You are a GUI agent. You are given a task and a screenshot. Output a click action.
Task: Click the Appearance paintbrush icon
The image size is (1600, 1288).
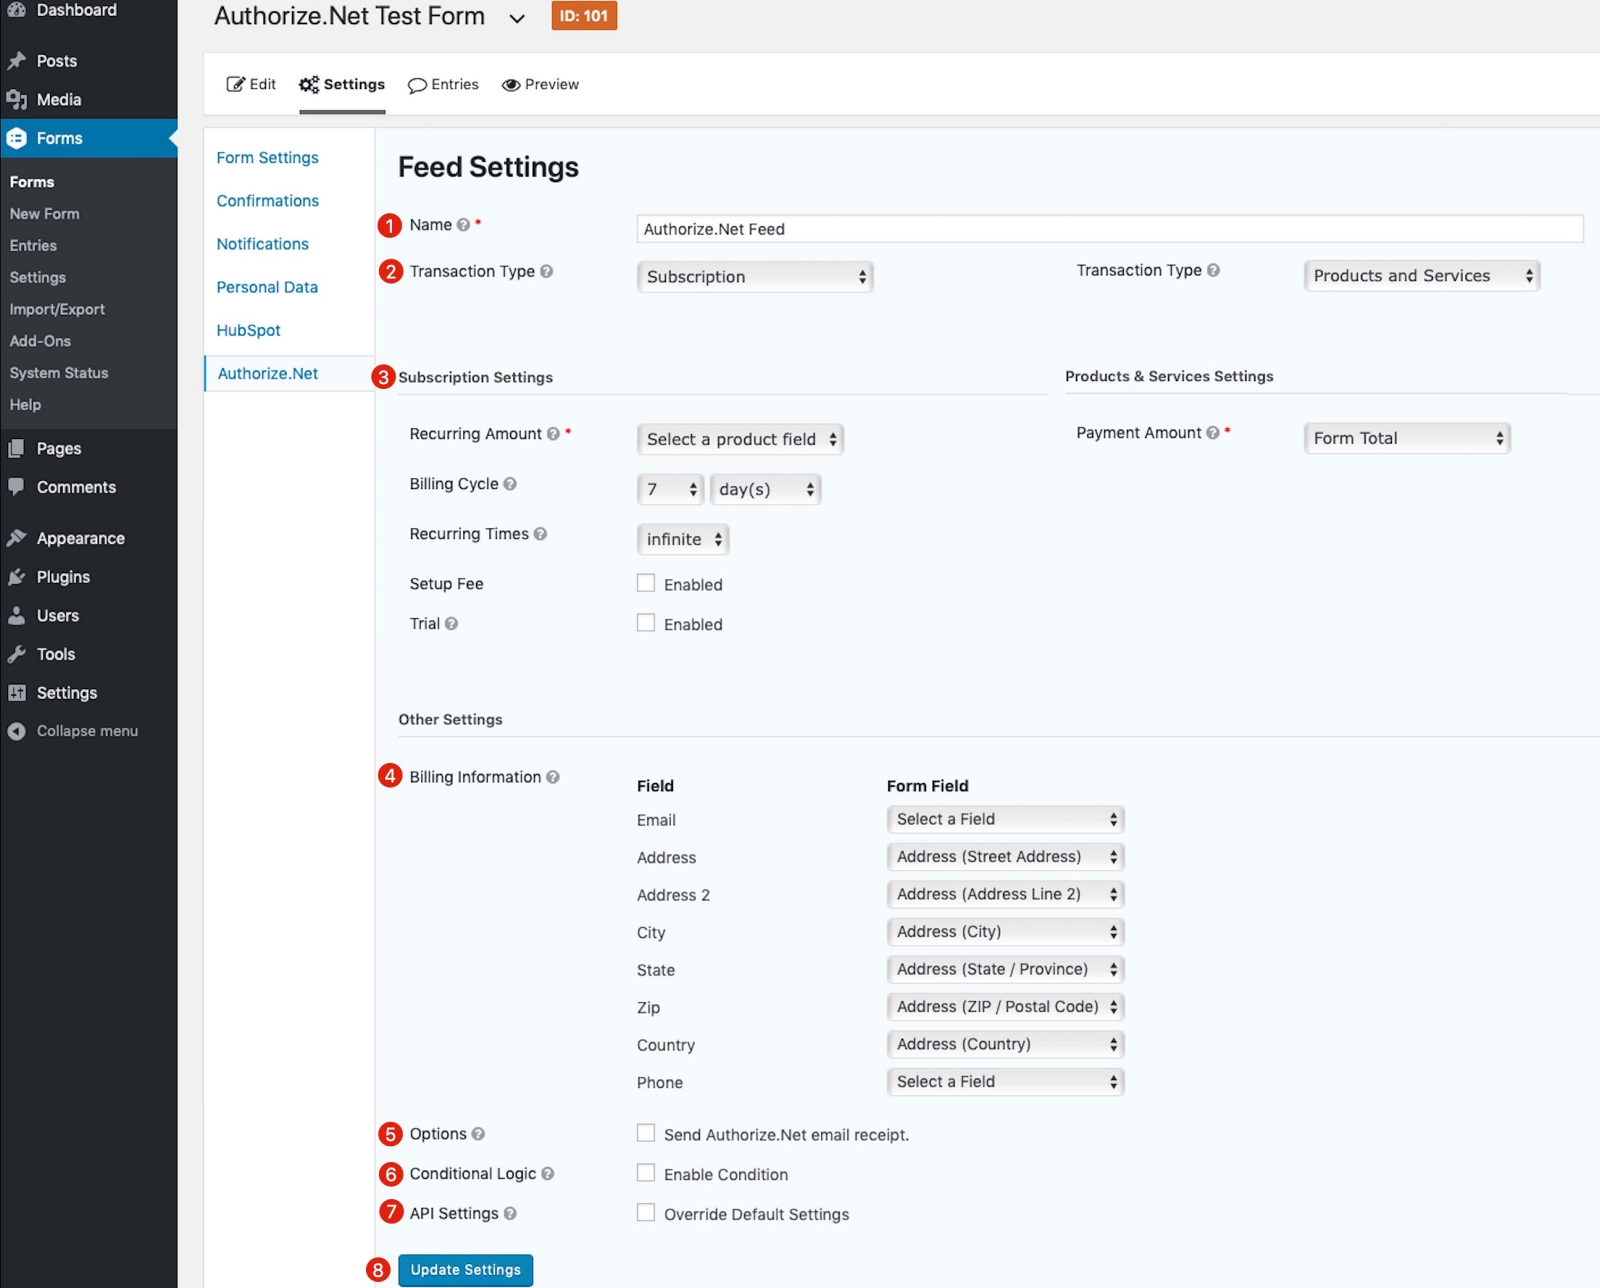17,537
